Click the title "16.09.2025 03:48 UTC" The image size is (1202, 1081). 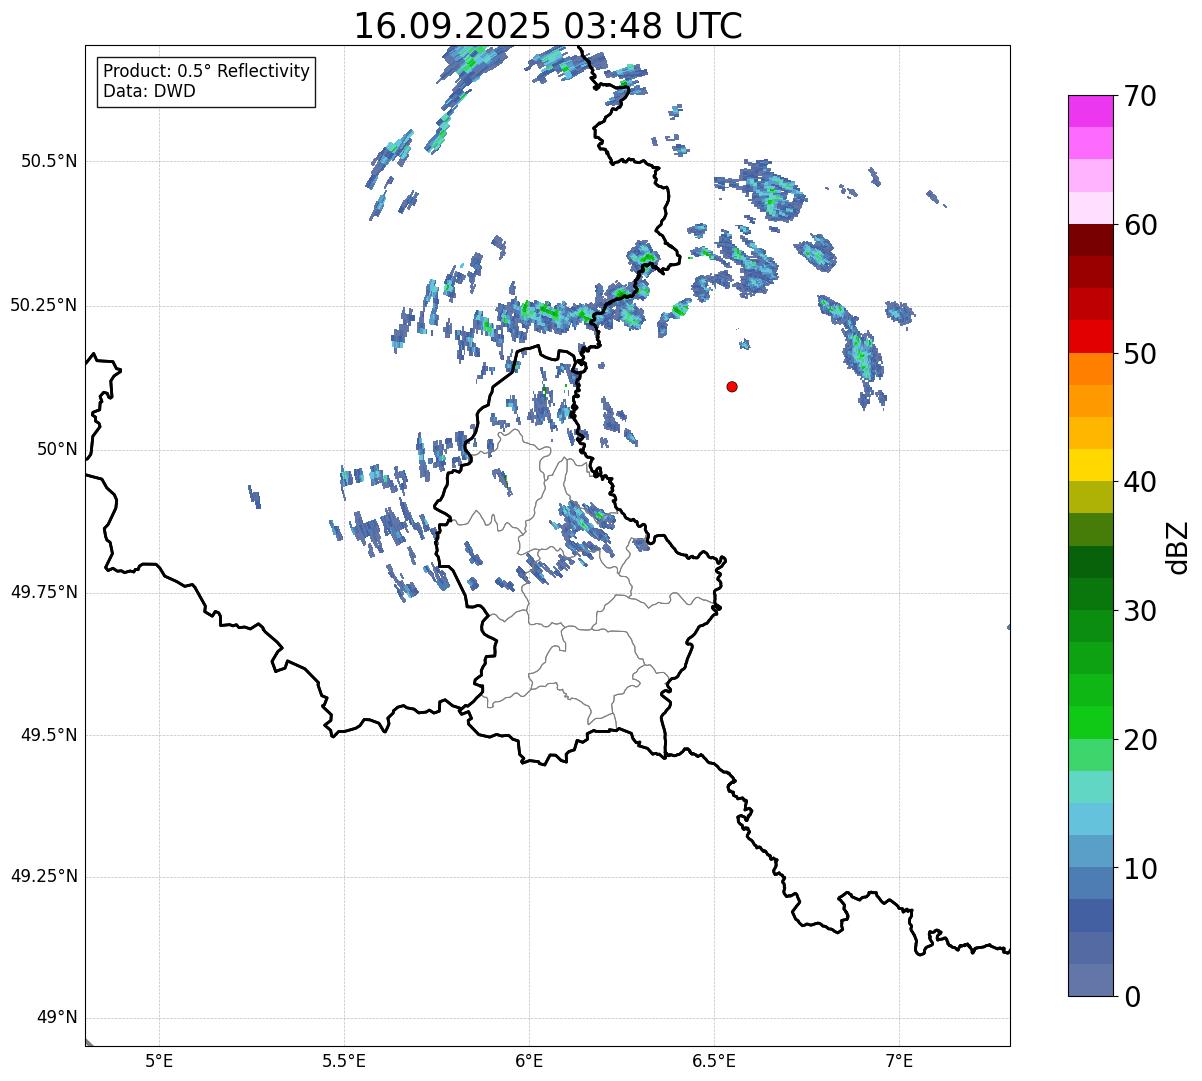tap(548, 26)
